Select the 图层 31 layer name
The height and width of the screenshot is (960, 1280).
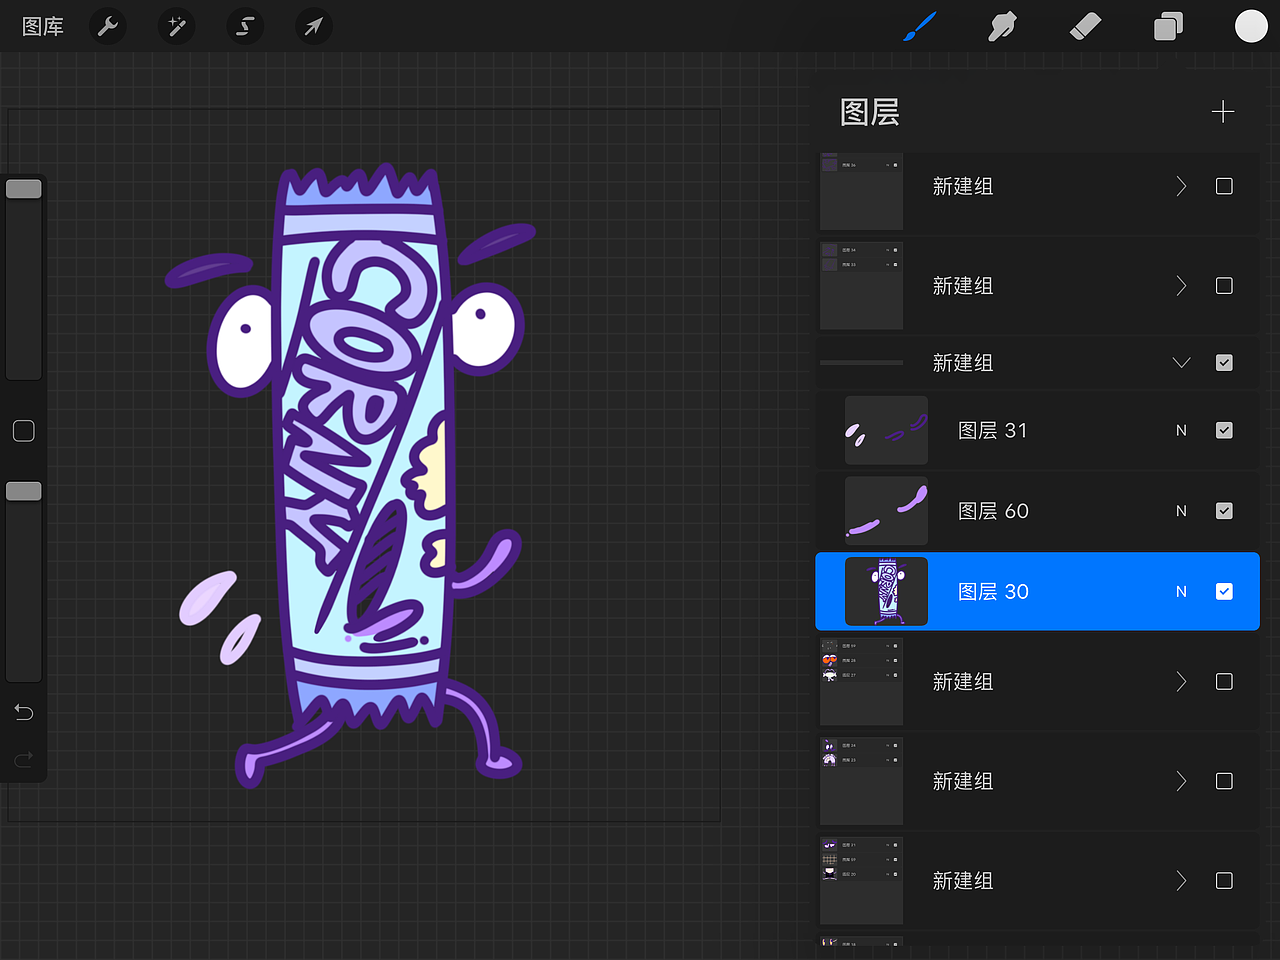pos(992,430)
